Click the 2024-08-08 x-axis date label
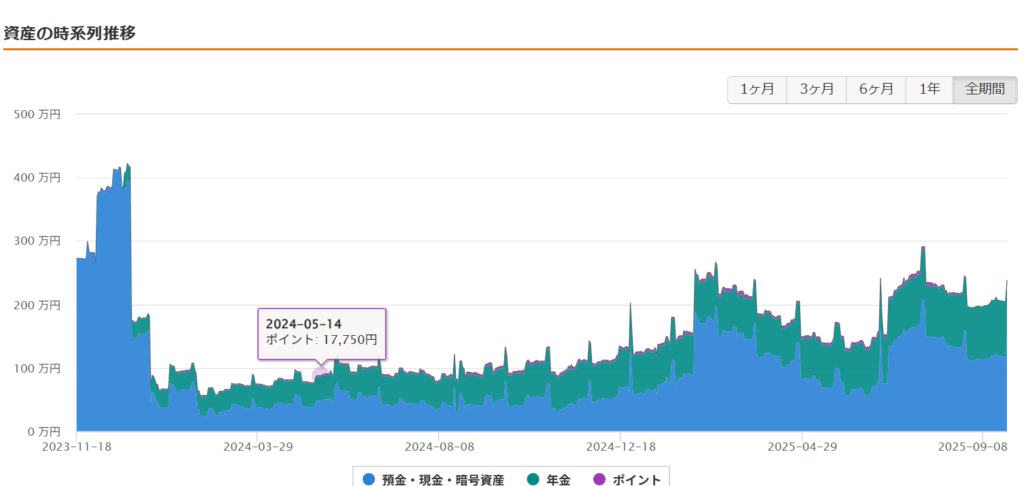This screenshot has width=1024, height=486. pos(438,447)
